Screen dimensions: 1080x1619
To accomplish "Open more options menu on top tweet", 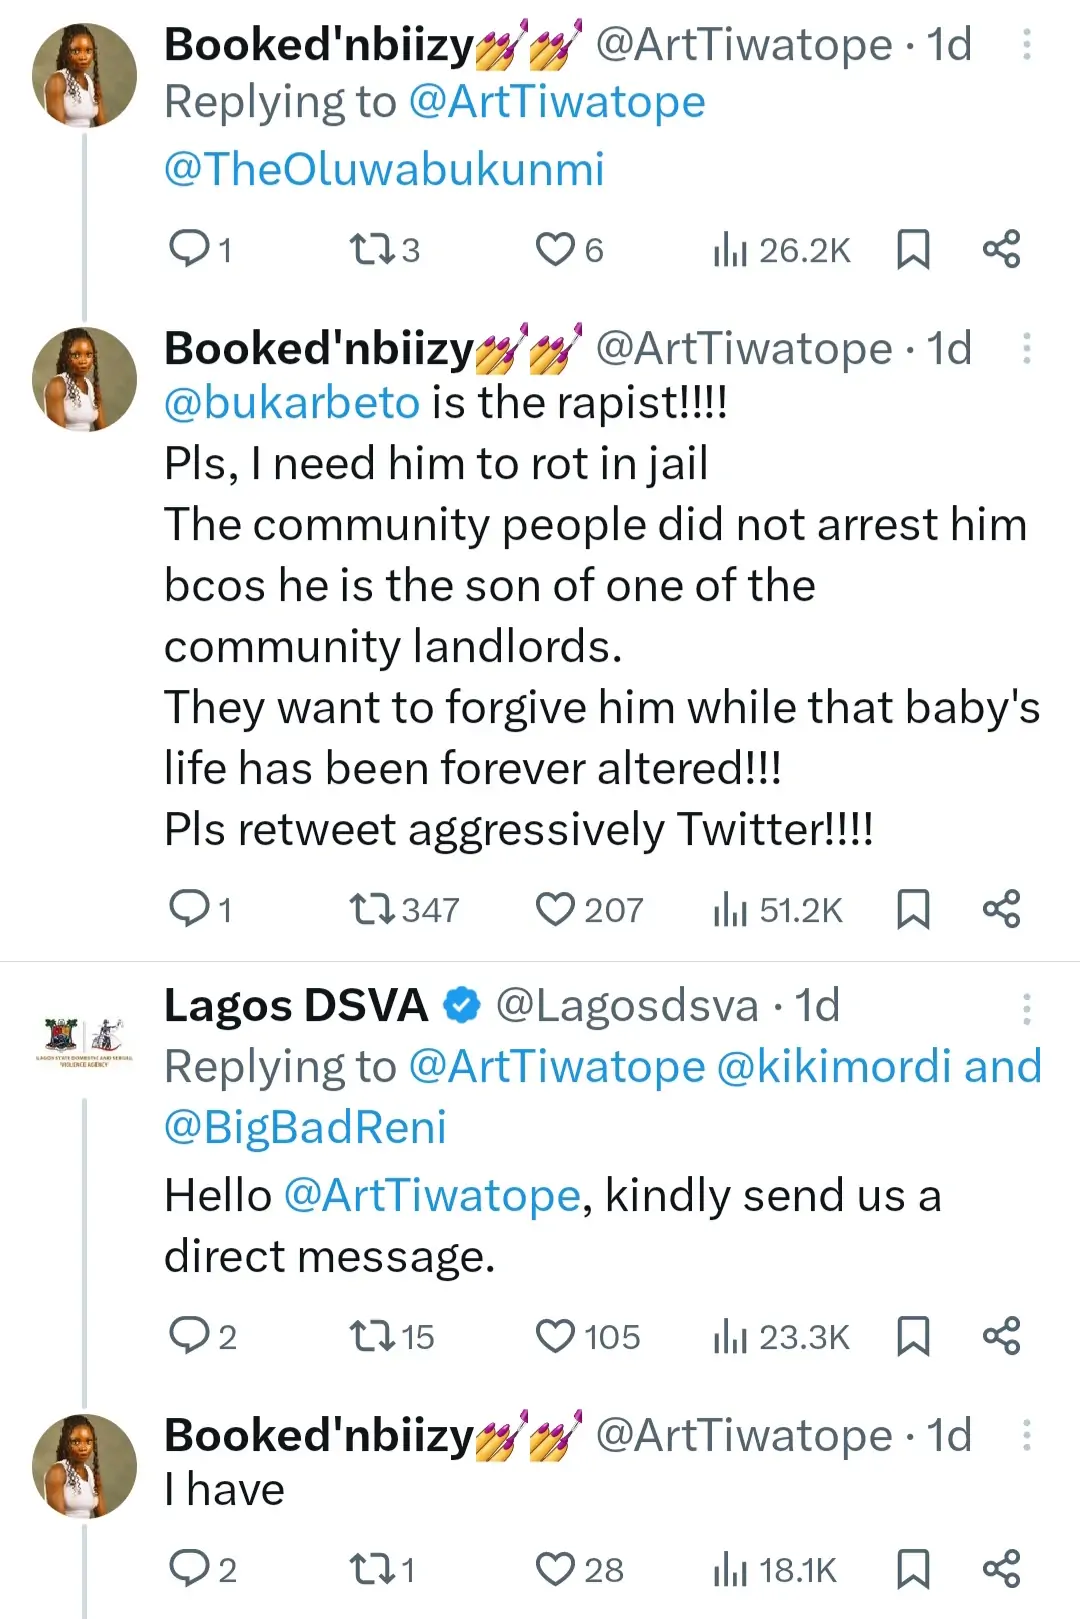I will click(1026, 45).
